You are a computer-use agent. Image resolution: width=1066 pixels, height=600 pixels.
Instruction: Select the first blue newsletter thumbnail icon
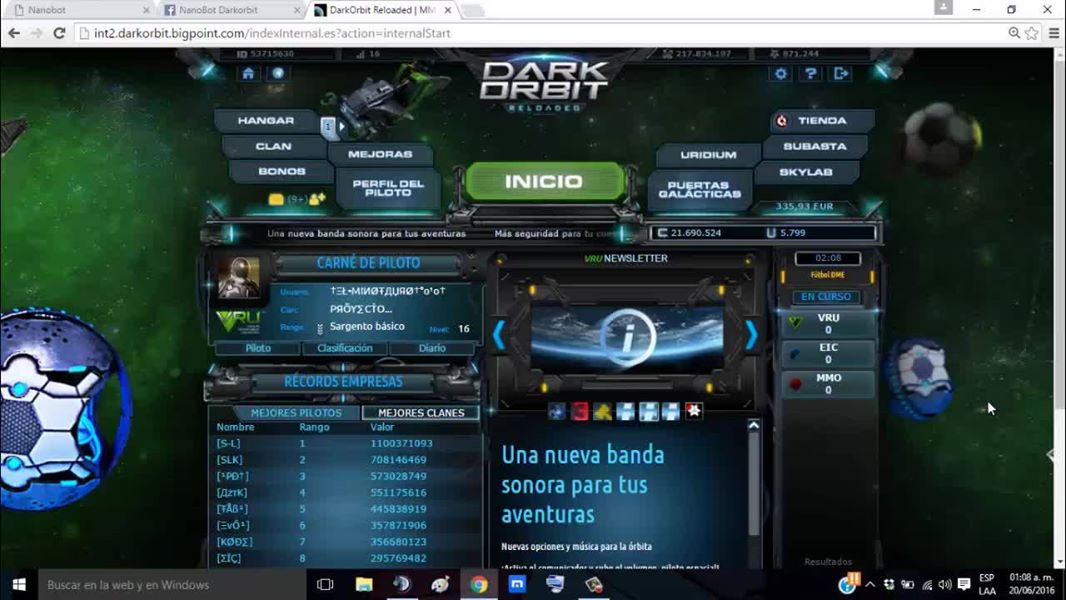click(557, 411)
